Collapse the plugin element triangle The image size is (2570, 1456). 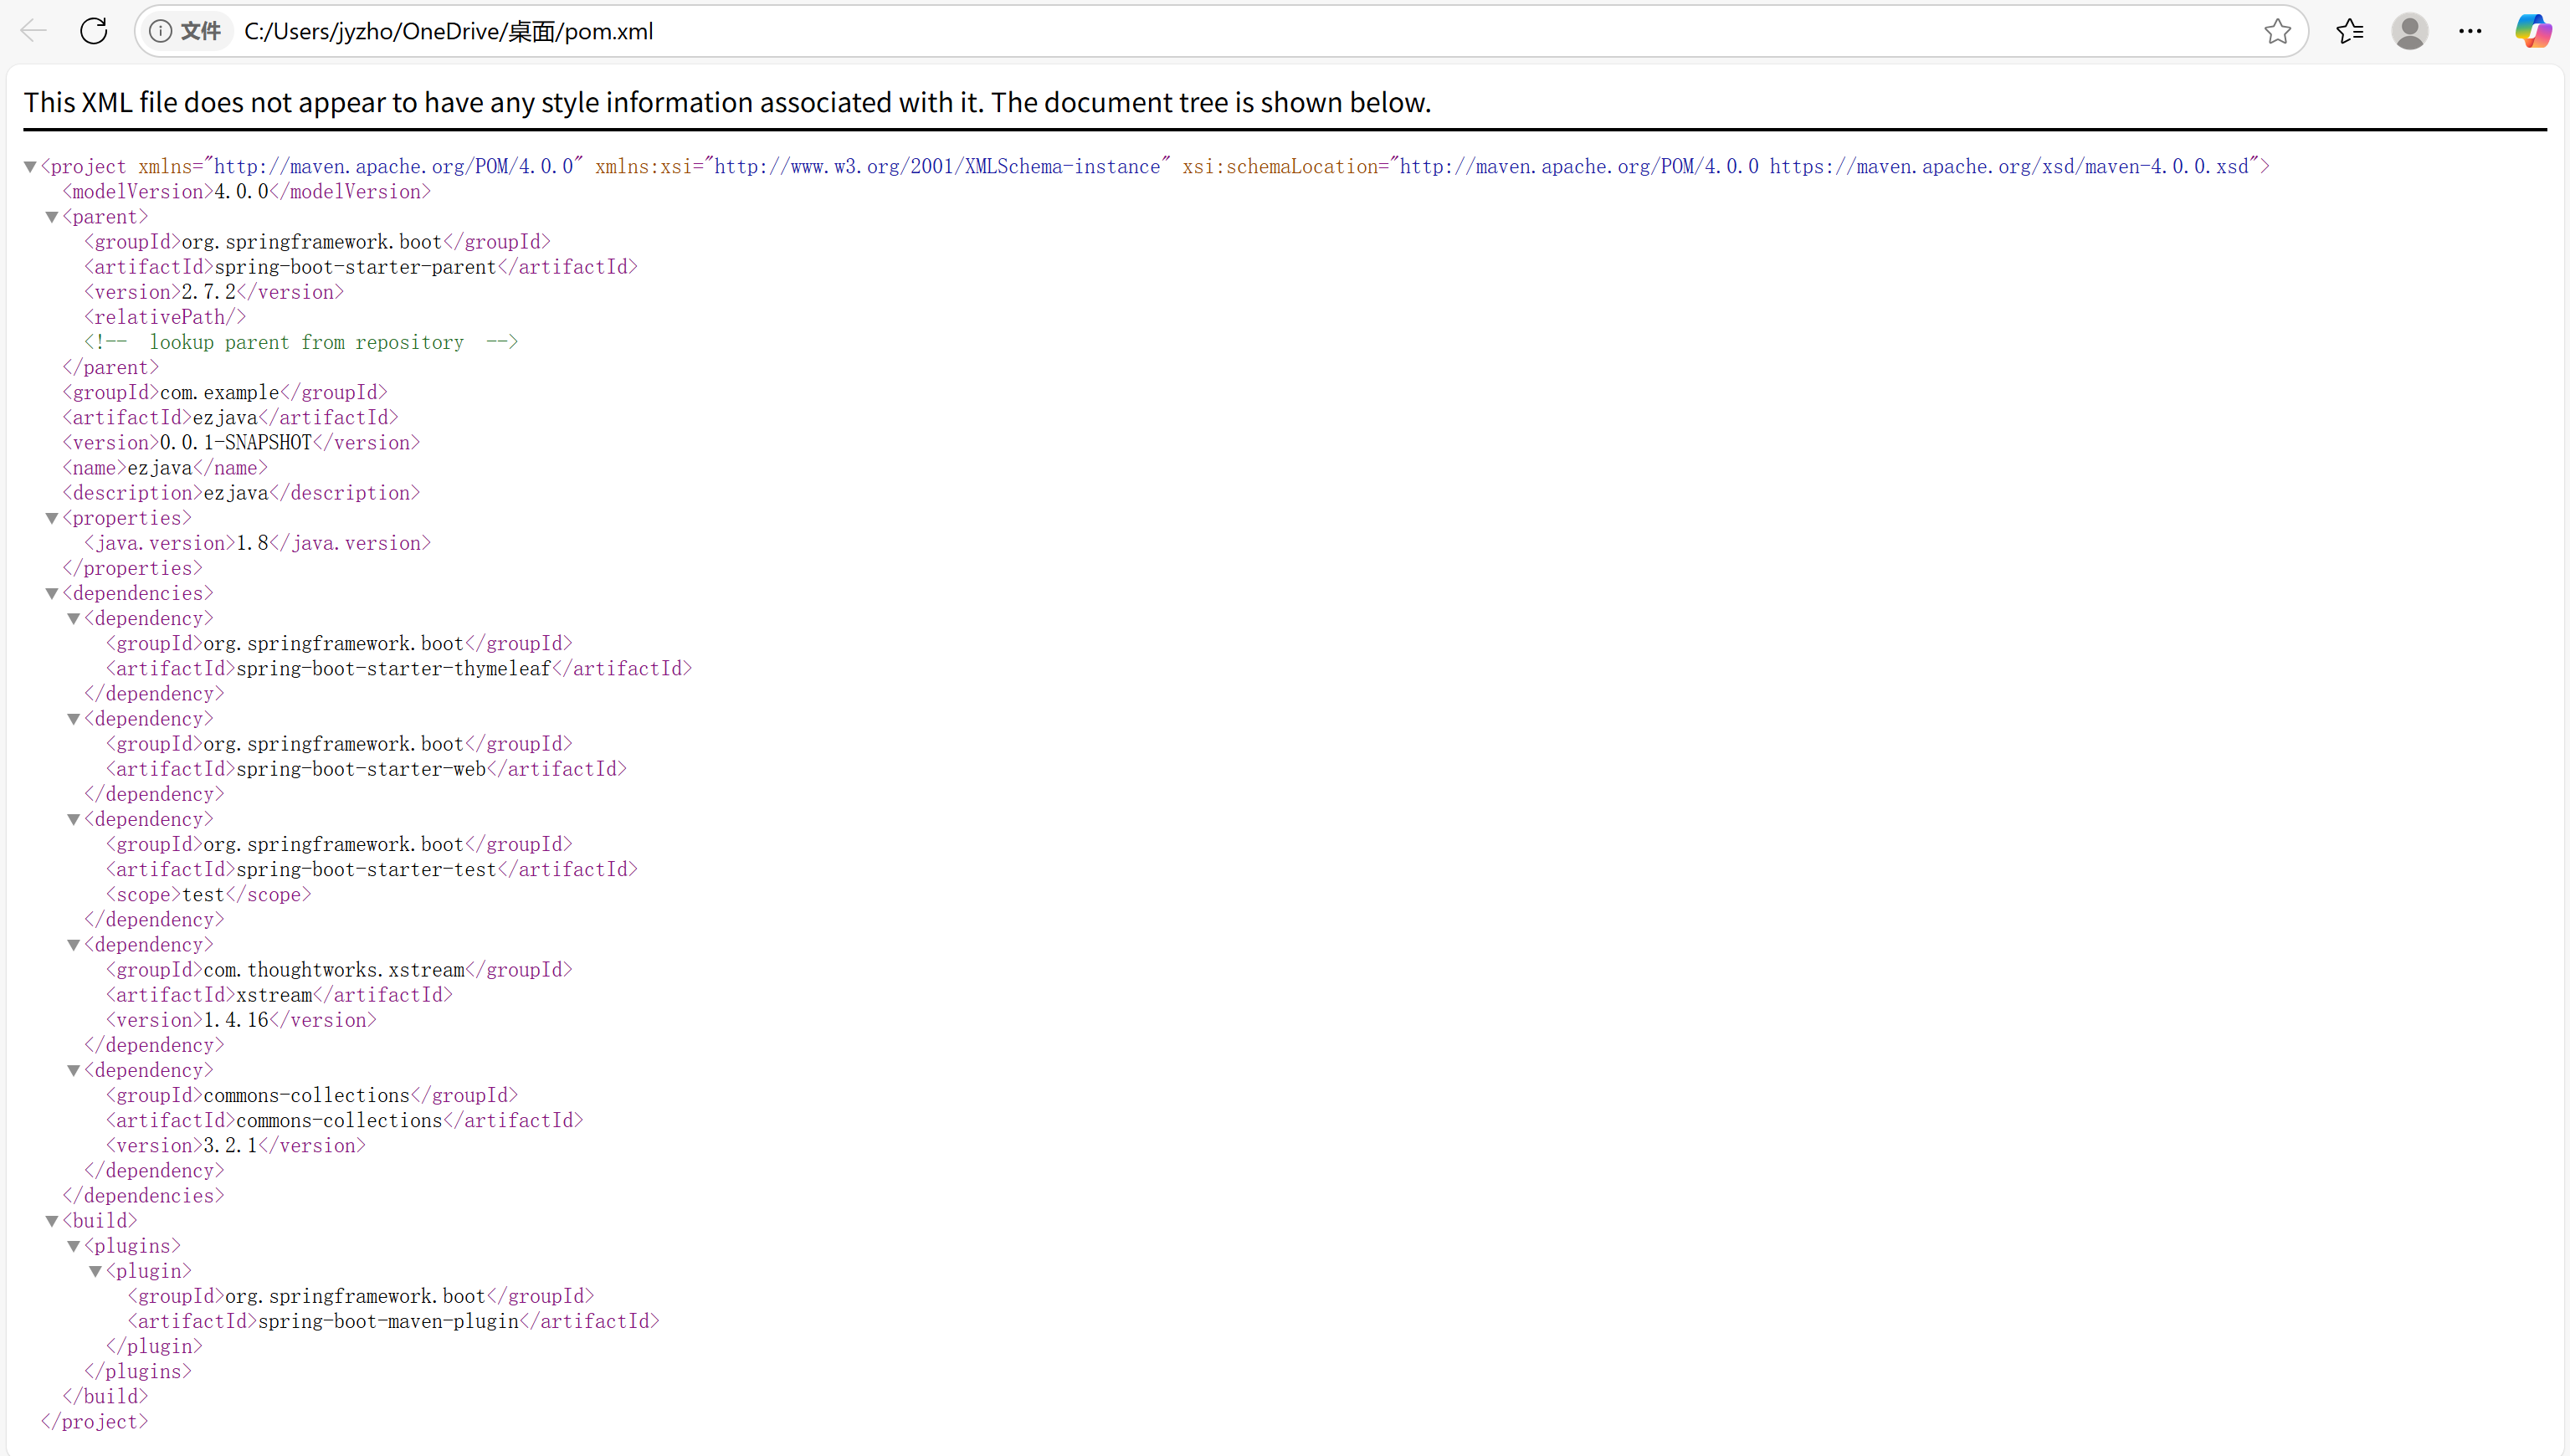(96, 1271)
